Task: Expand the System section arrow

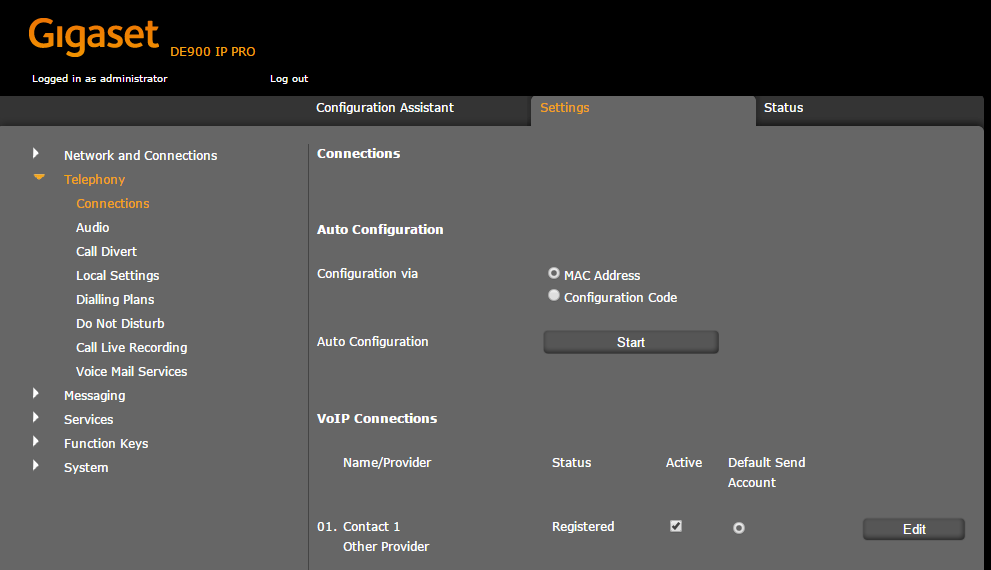Action: coord(36,466)
